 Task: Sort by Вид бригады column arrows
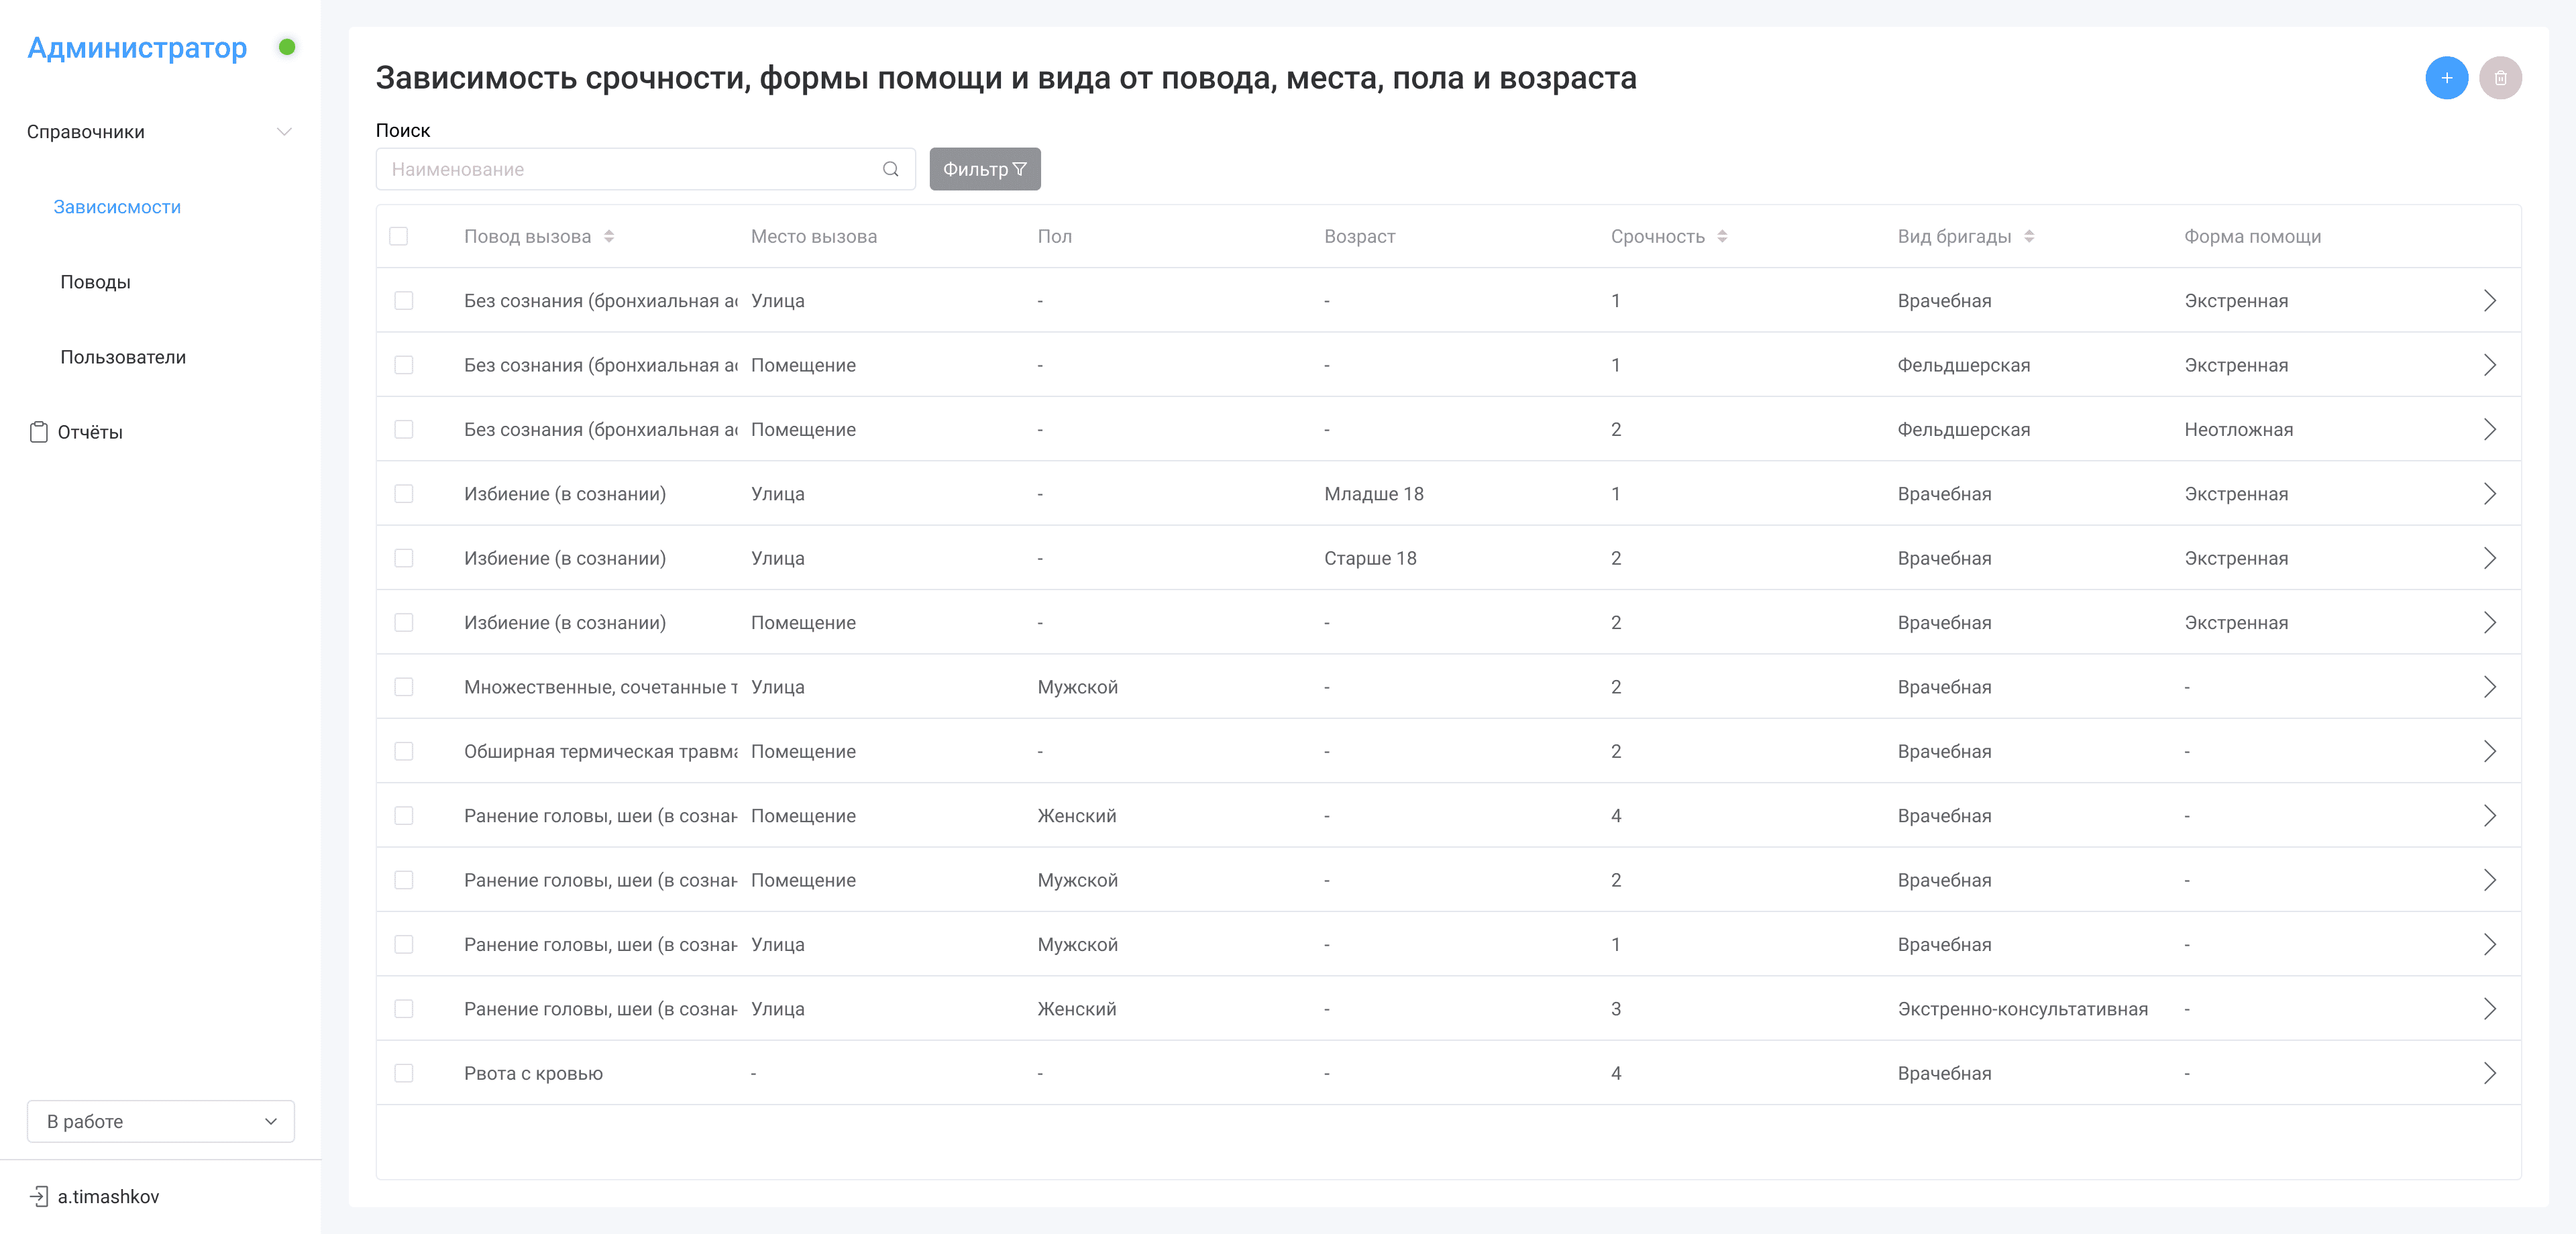click(2028, 237)
